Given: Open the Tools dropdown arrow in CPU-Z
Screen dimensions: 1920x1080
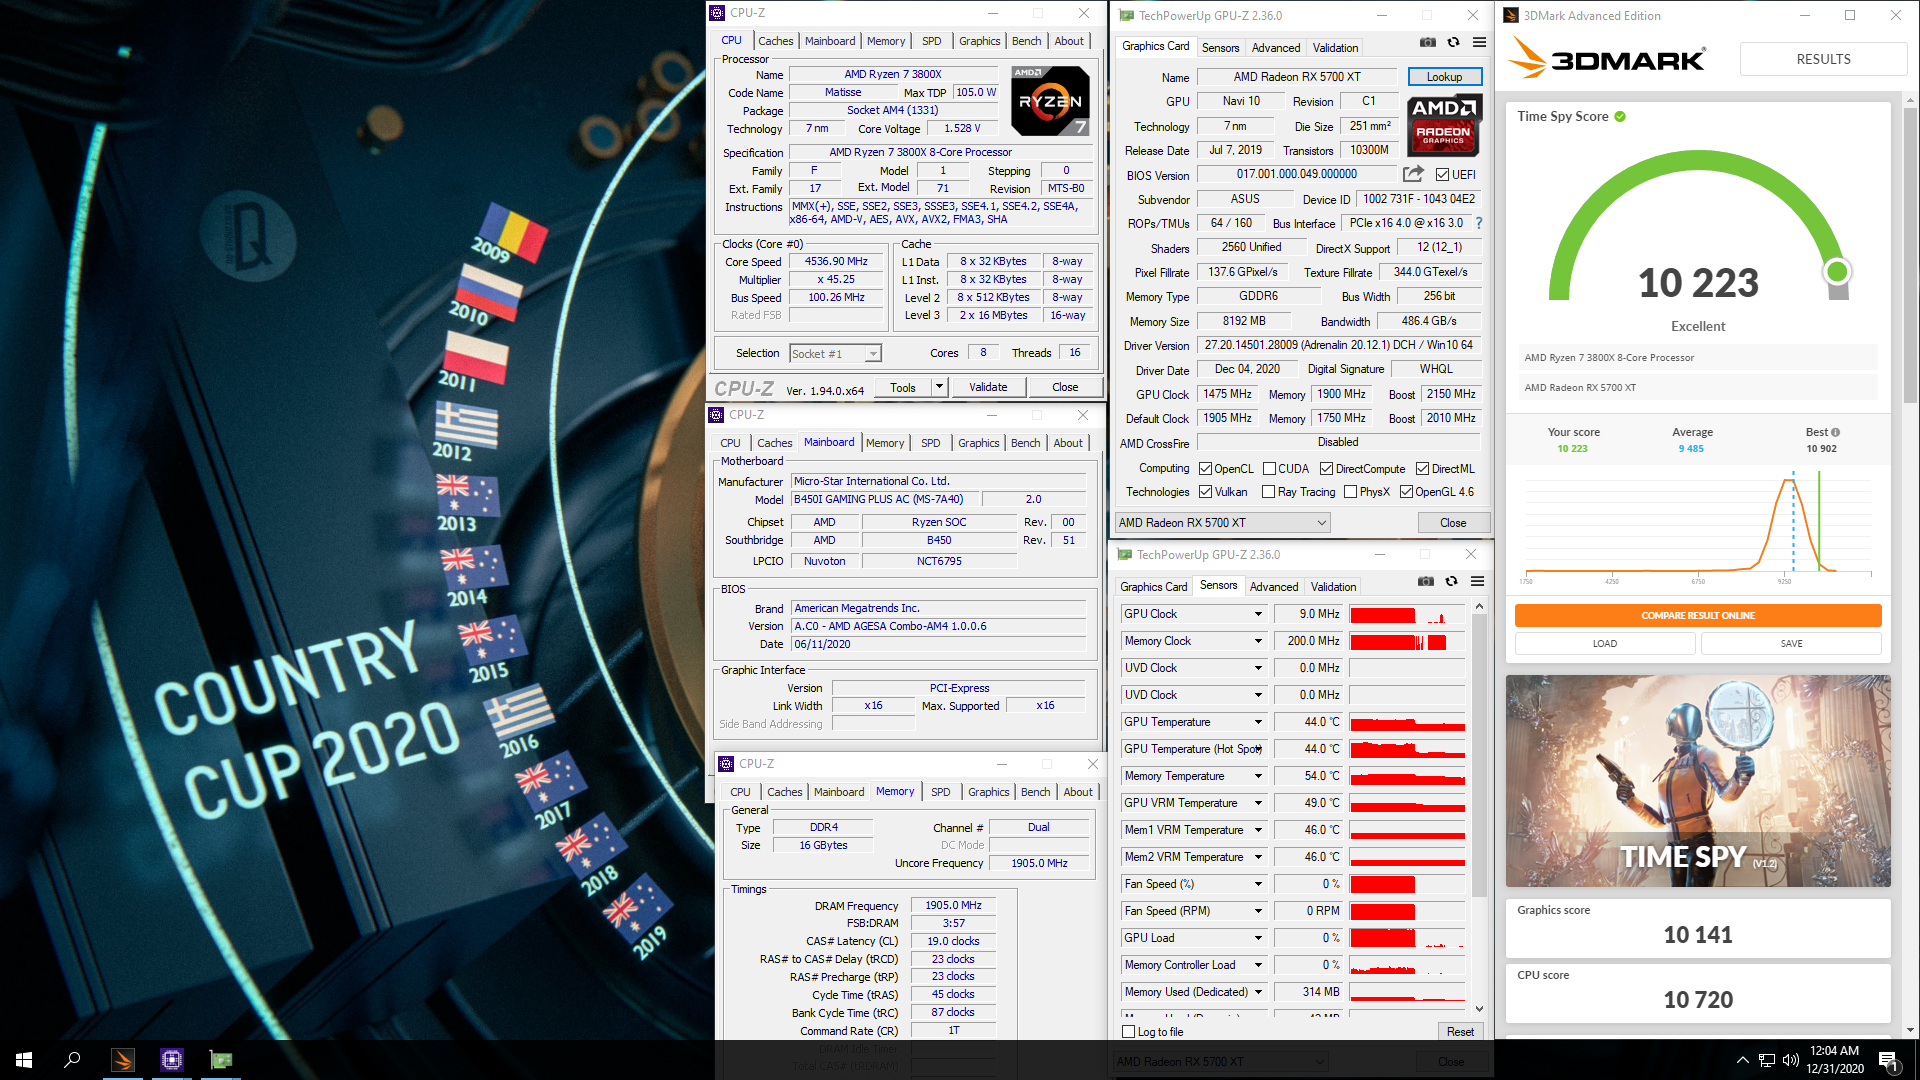Looking at the screenshot, I should pos(939,387).
